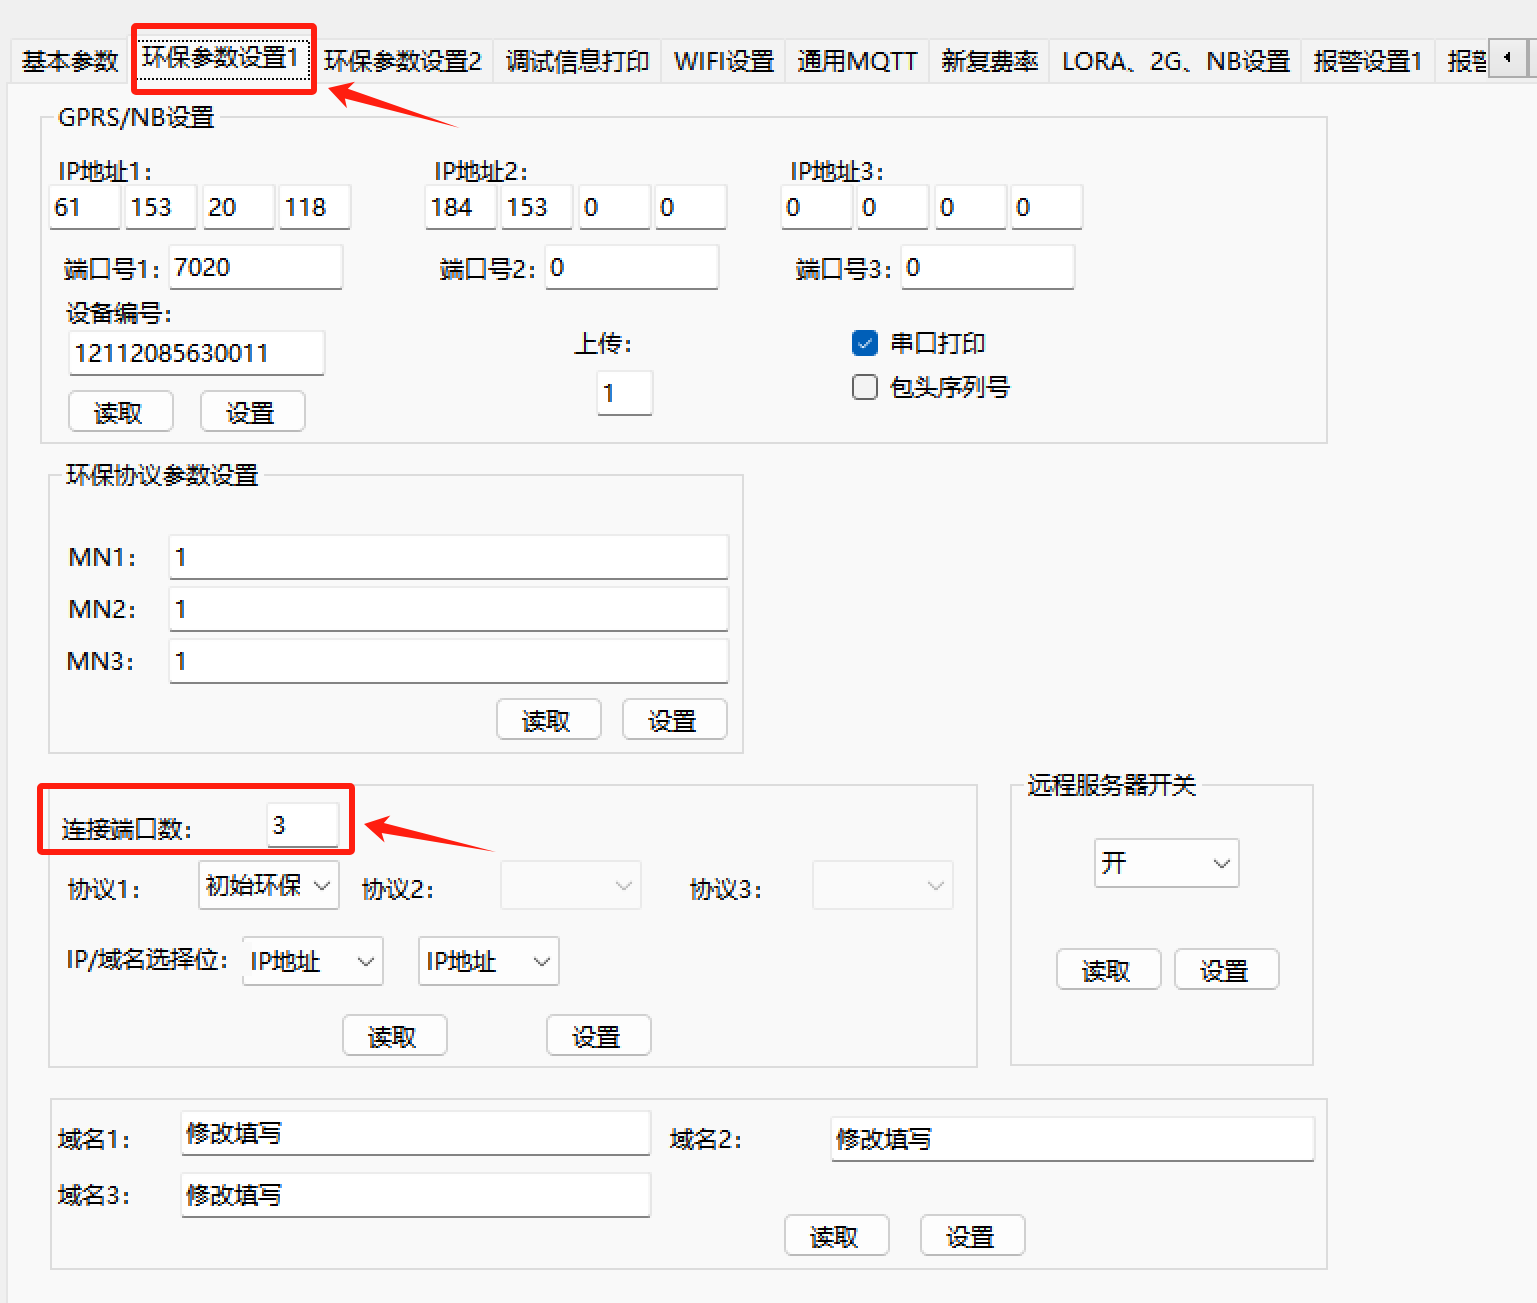Screen dimensions: 1537x1303
Task: Click the 端口号1 input field
Action: click(255, 267)
